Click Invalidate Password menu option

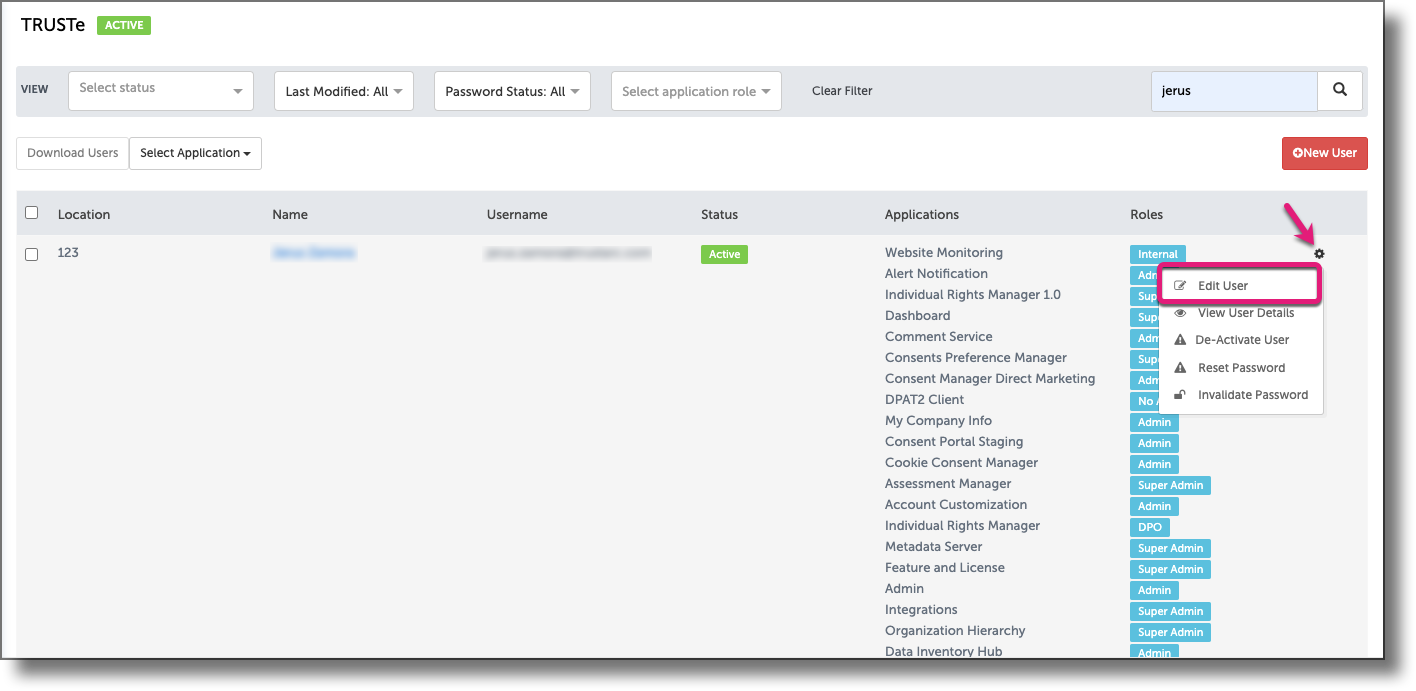click(1240, 395)
